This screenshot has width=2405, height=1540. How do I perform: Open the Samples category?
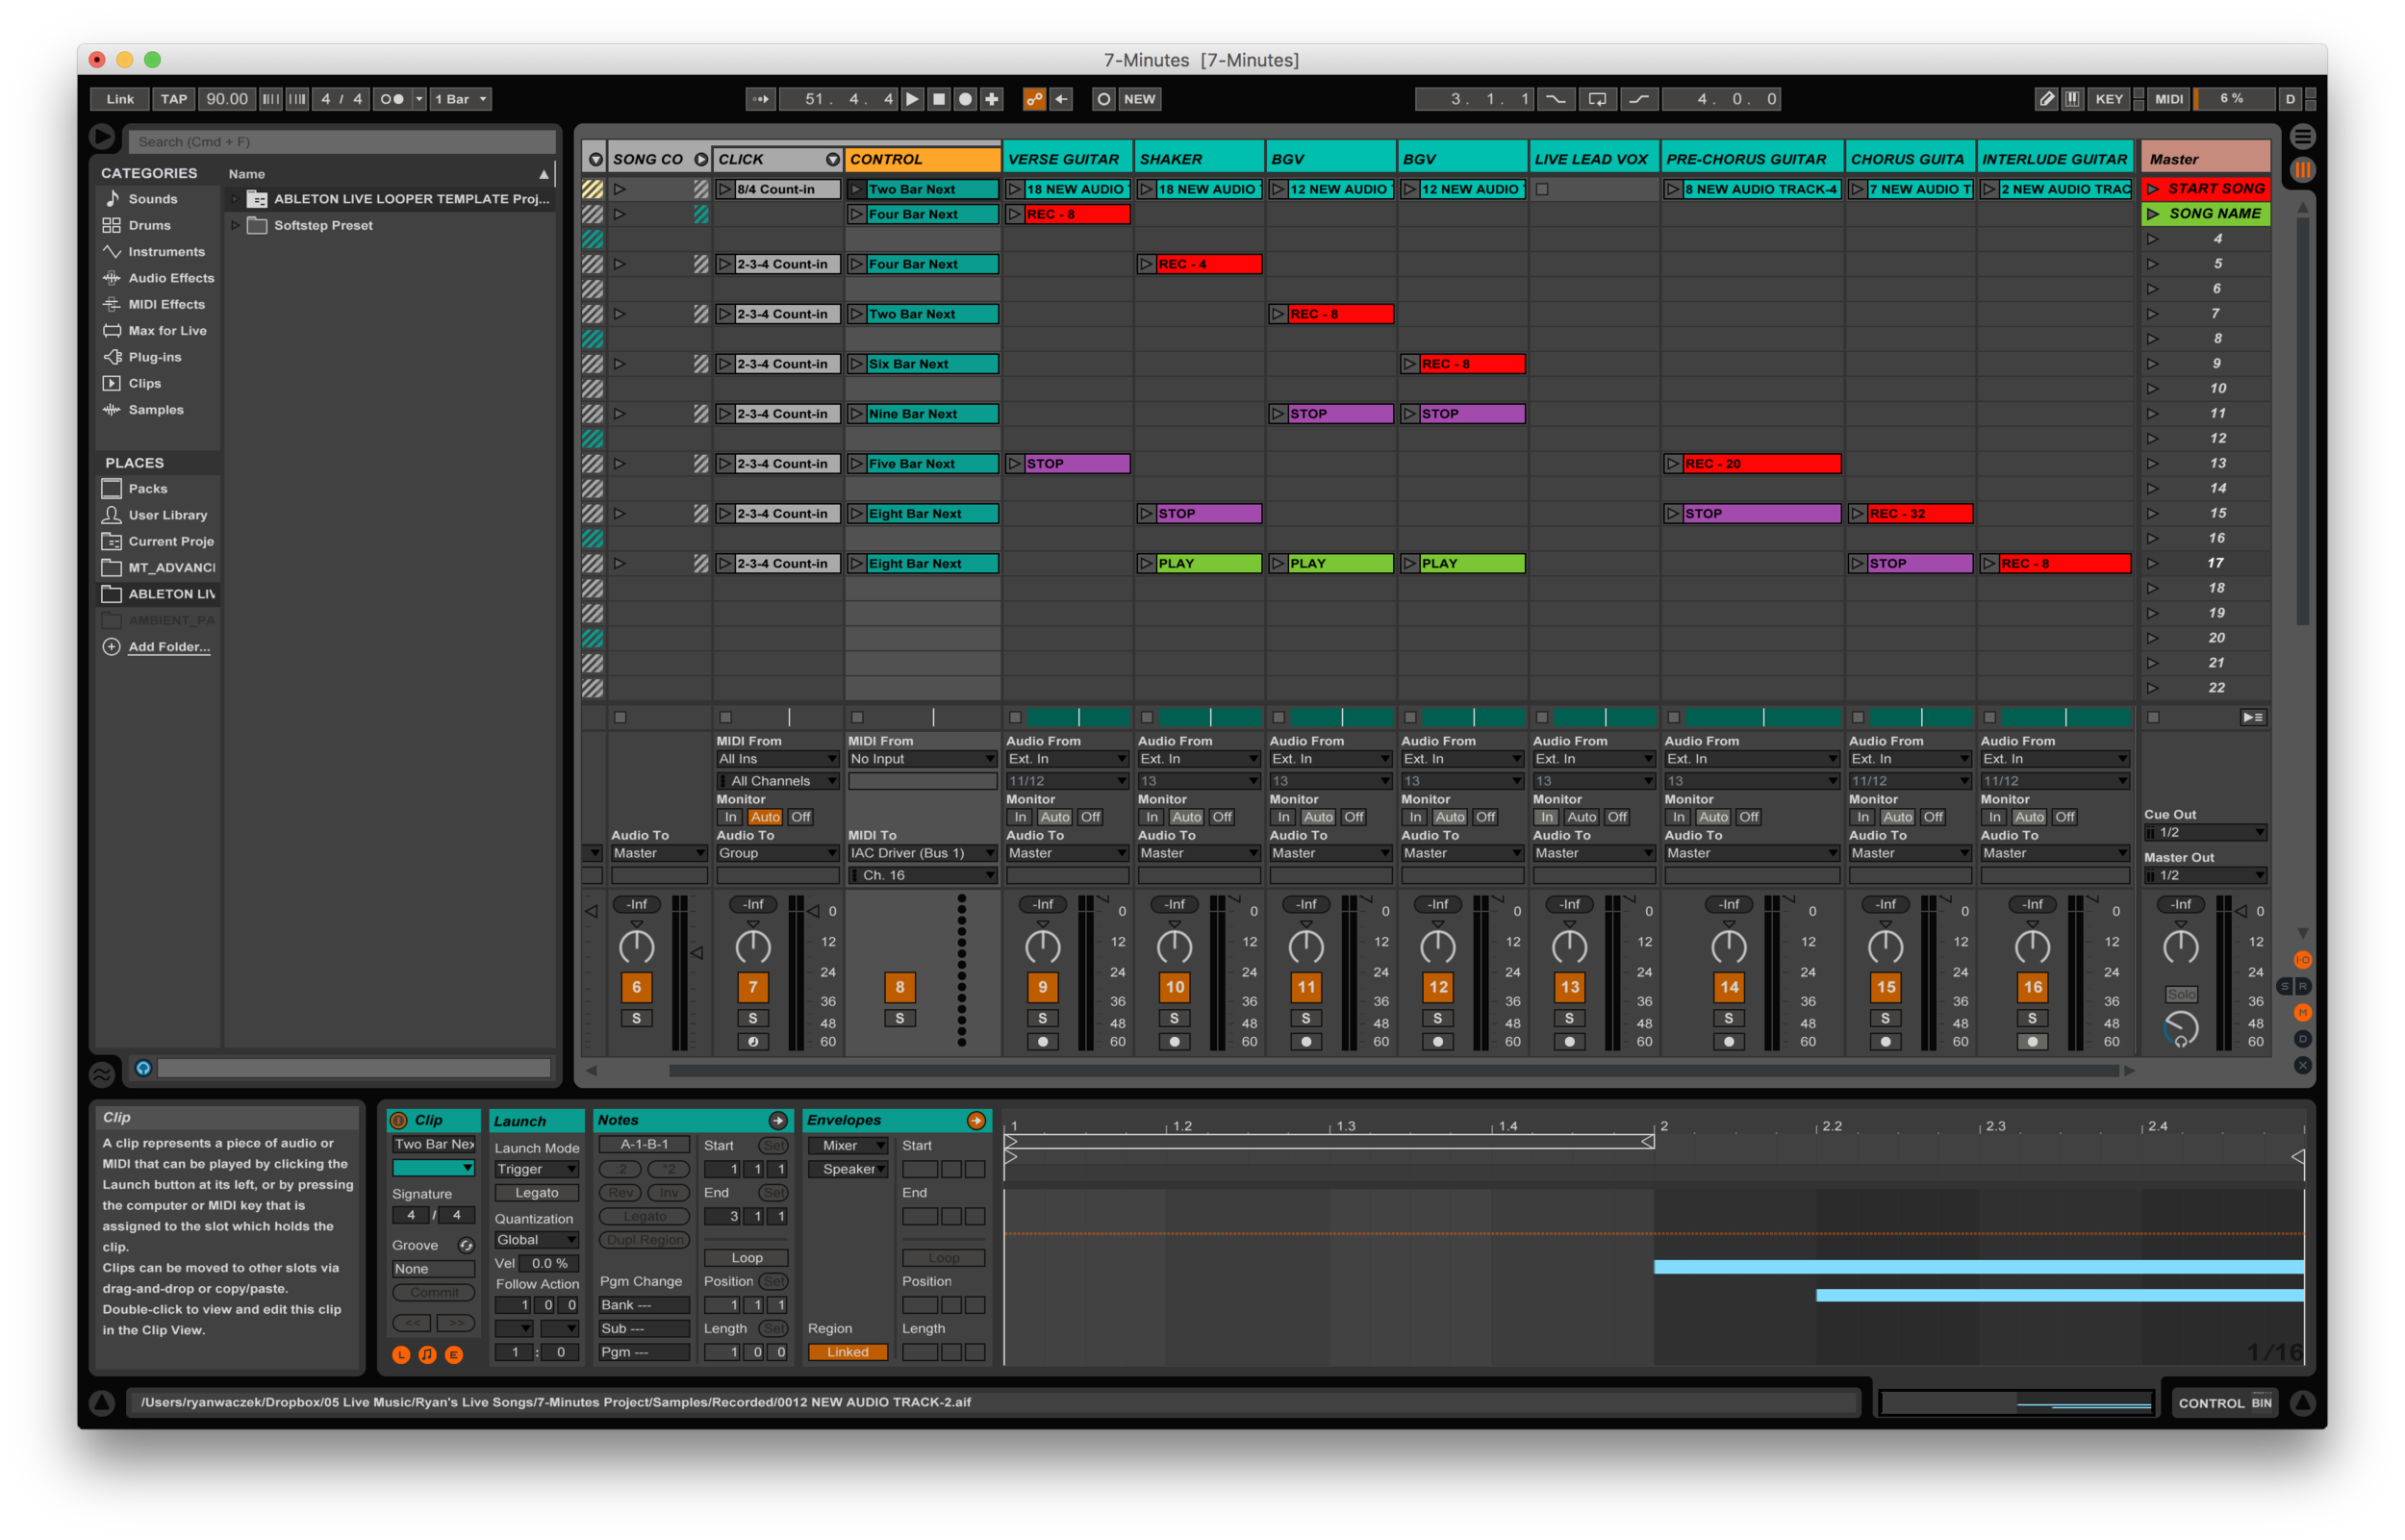point(156,410)
